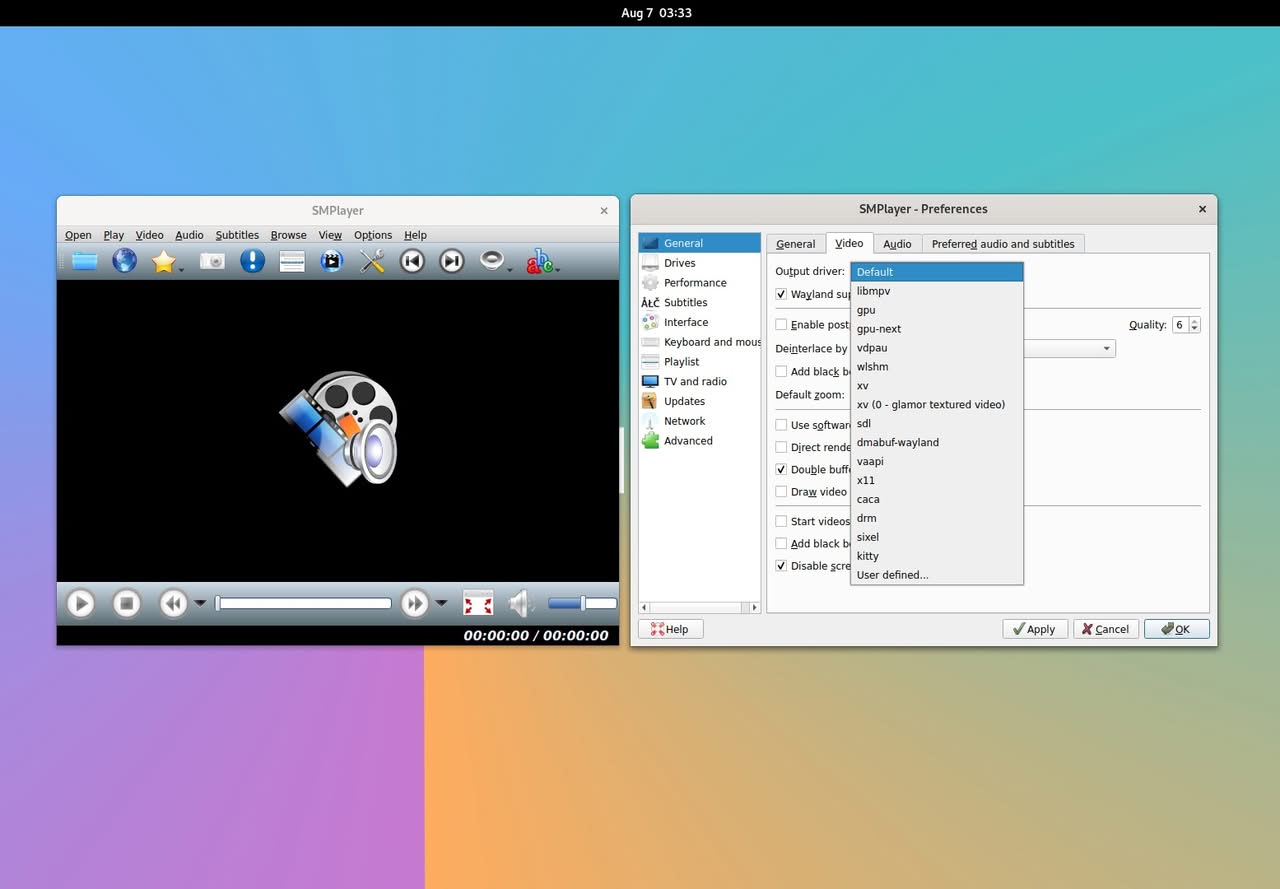Image resolution: width=1280 pixels, height=889 pixels.
Task: Open the Network section in Preferences
Action: 699,421
